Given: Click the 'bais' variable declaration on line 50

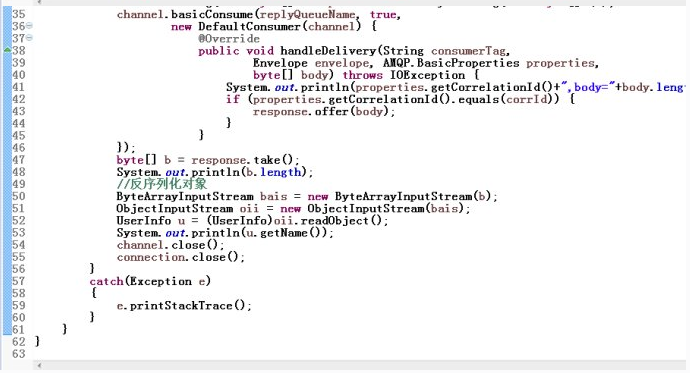Looking at the screenshot, I should [x=273, y=196].
